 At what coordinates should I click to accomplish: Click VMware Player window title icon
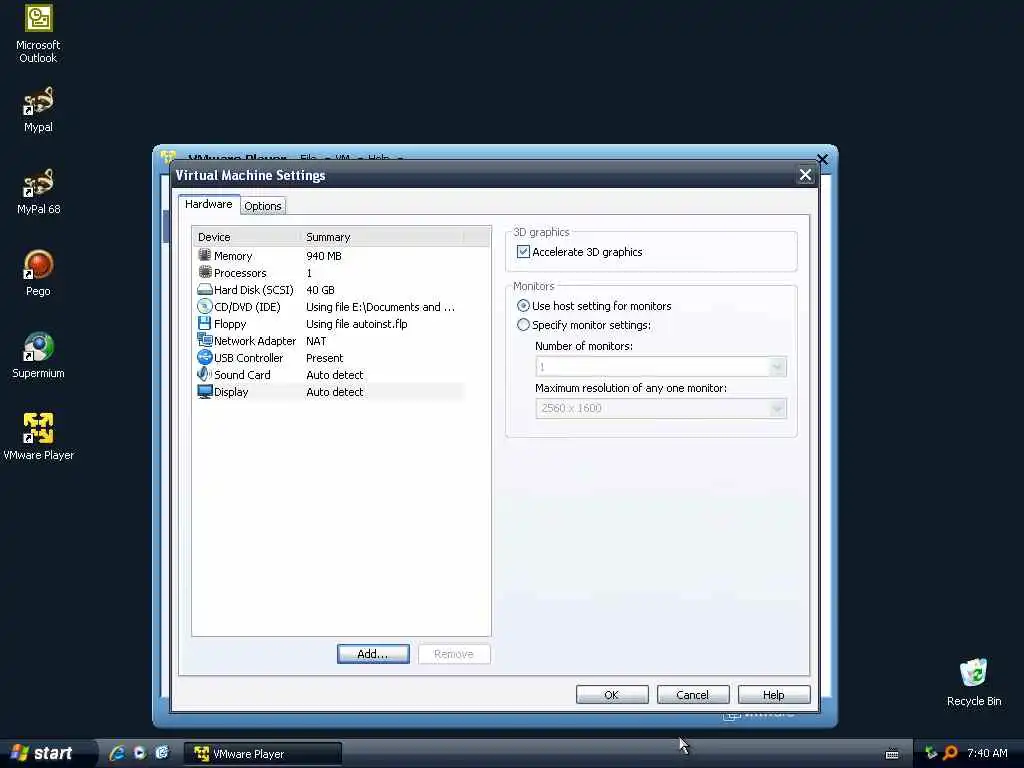(x=168, y=157)
